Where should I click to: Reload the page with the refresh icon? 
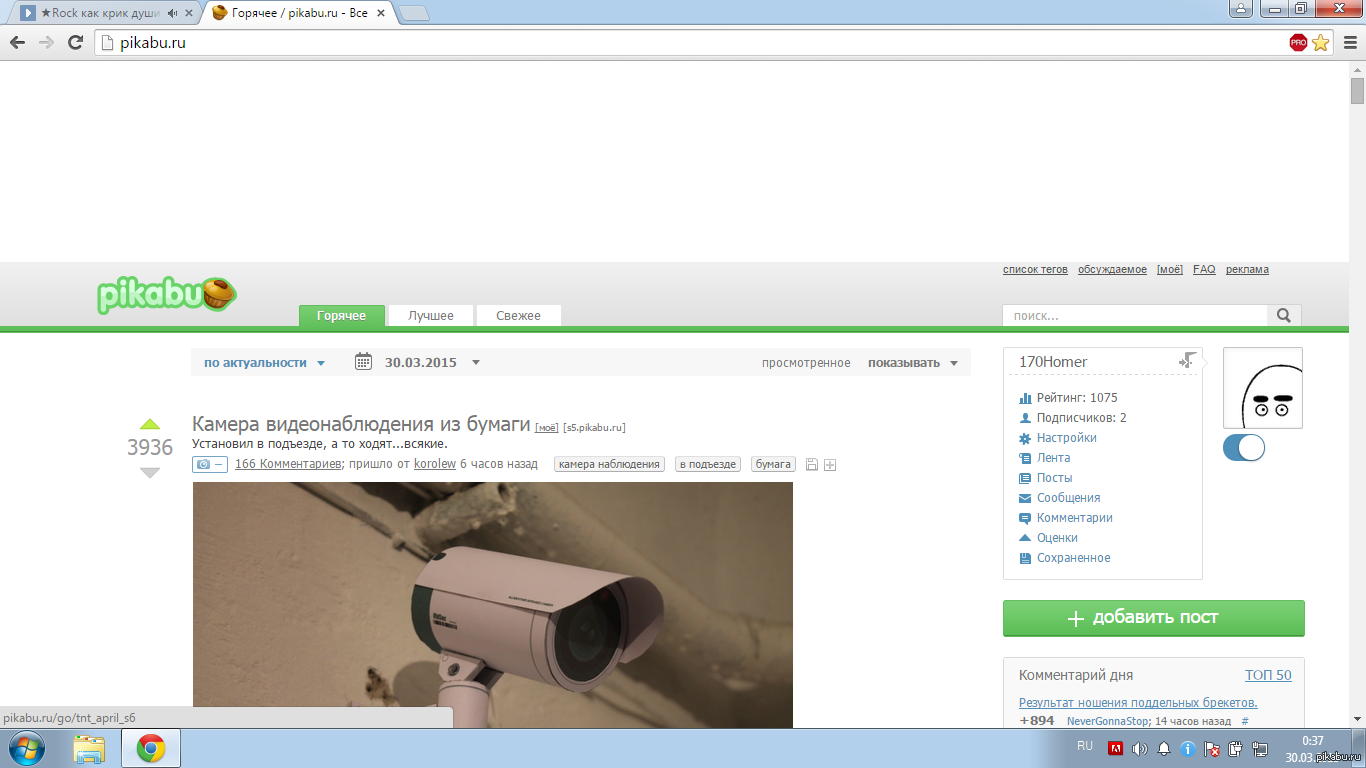75,42
